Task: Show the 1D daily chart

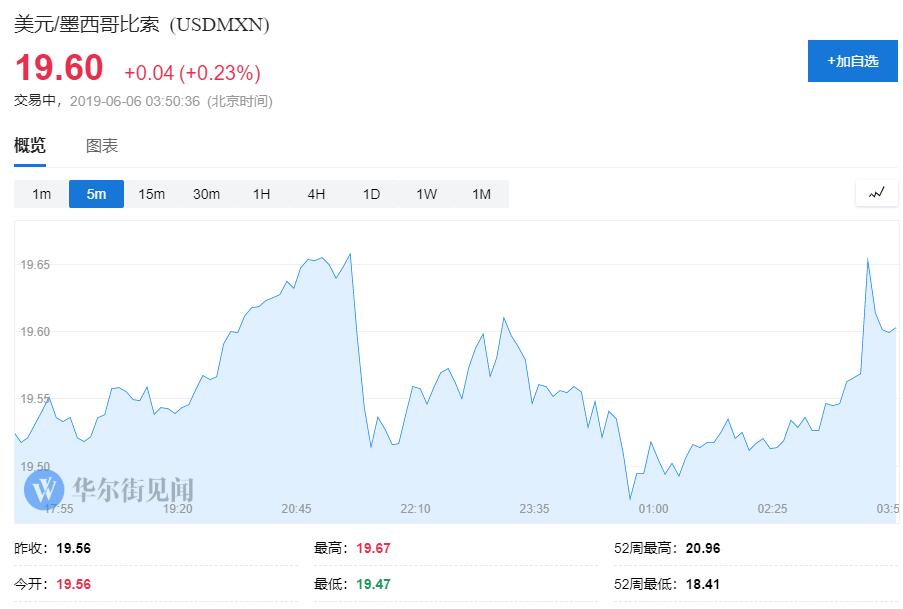Action: coord(371,194)
